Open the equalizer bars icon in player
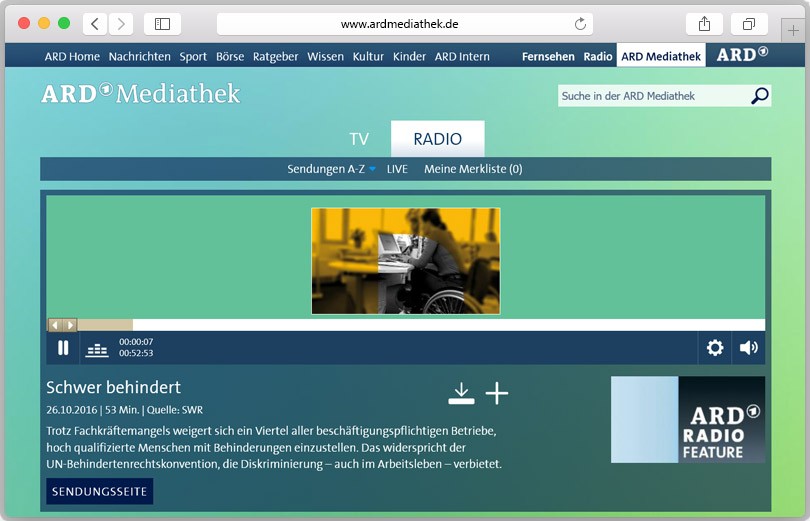Viewport: 810px width, 521px height. tap(97, 350)
